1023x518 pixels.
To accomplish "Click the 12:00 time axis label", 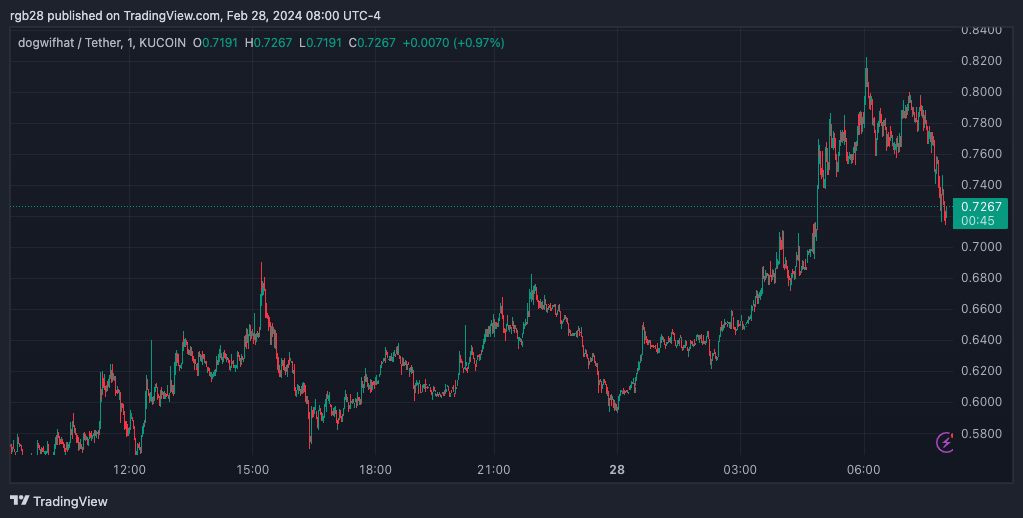I will point(129,469).
